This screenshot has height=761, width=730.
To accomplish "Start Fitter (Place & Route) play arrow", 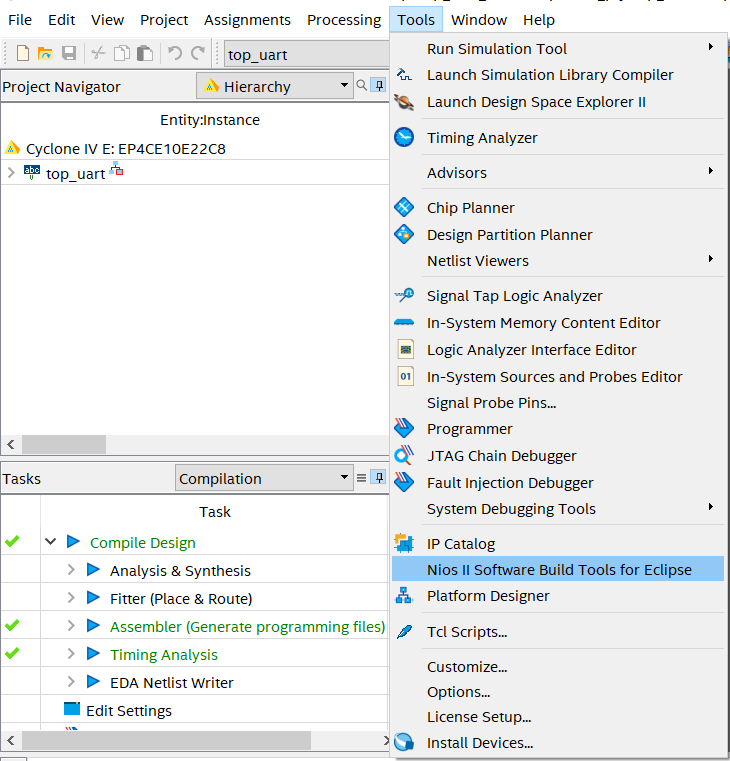I will [x=93, y=597].
